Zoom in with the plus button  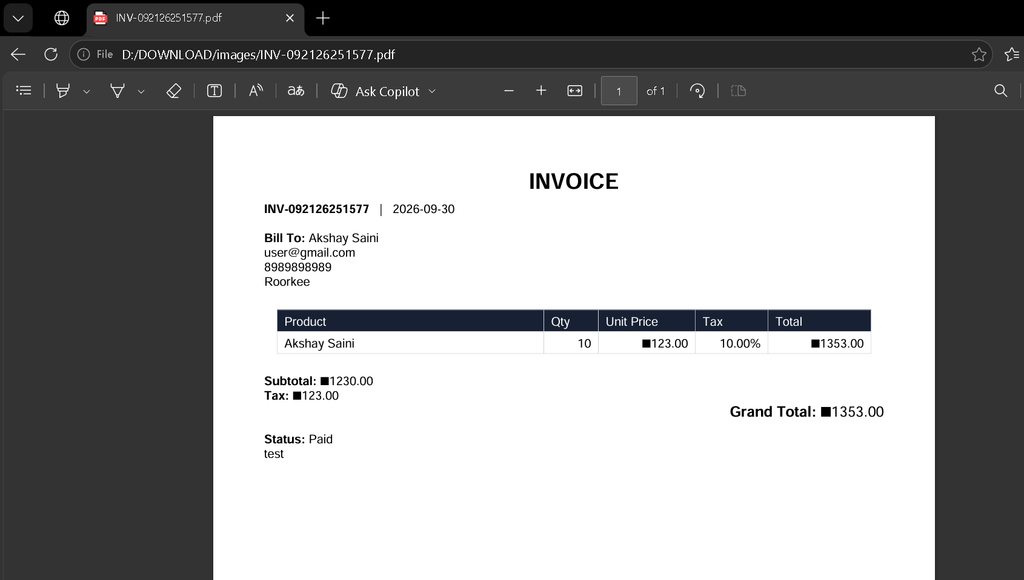(x=541, y=91)
